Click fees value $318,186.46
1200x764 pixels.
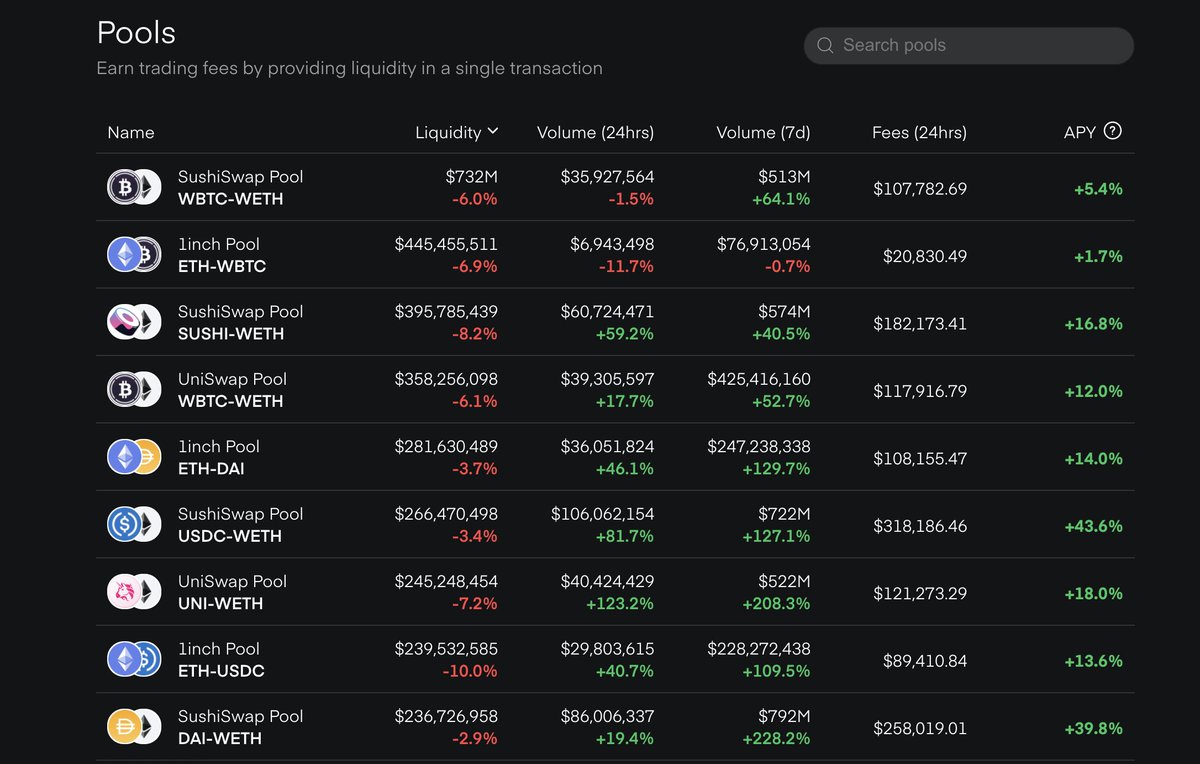(x=920, y=526)
